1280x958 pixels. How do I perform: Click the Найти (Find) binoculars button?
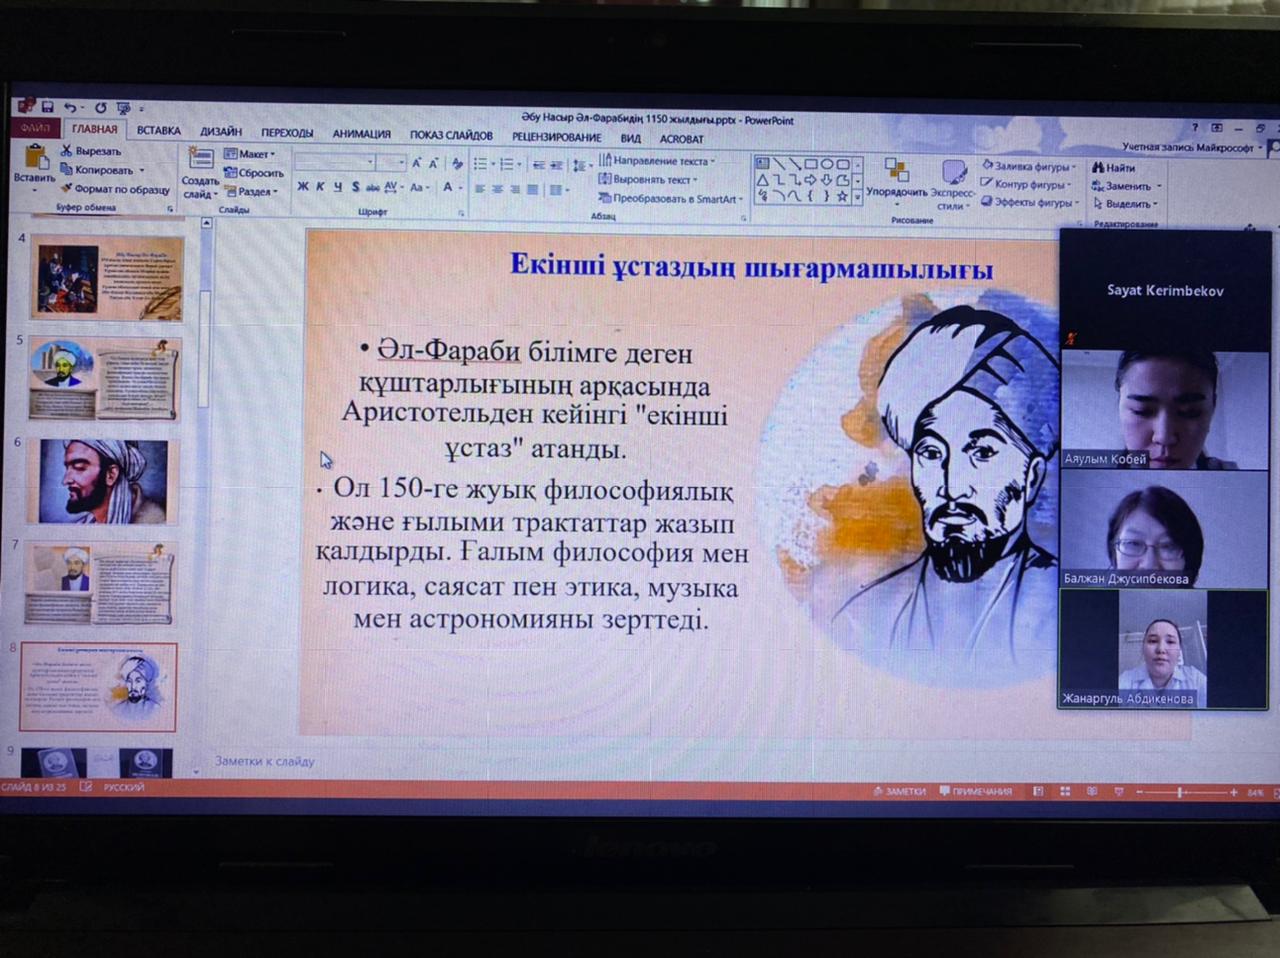[1113, 168]
